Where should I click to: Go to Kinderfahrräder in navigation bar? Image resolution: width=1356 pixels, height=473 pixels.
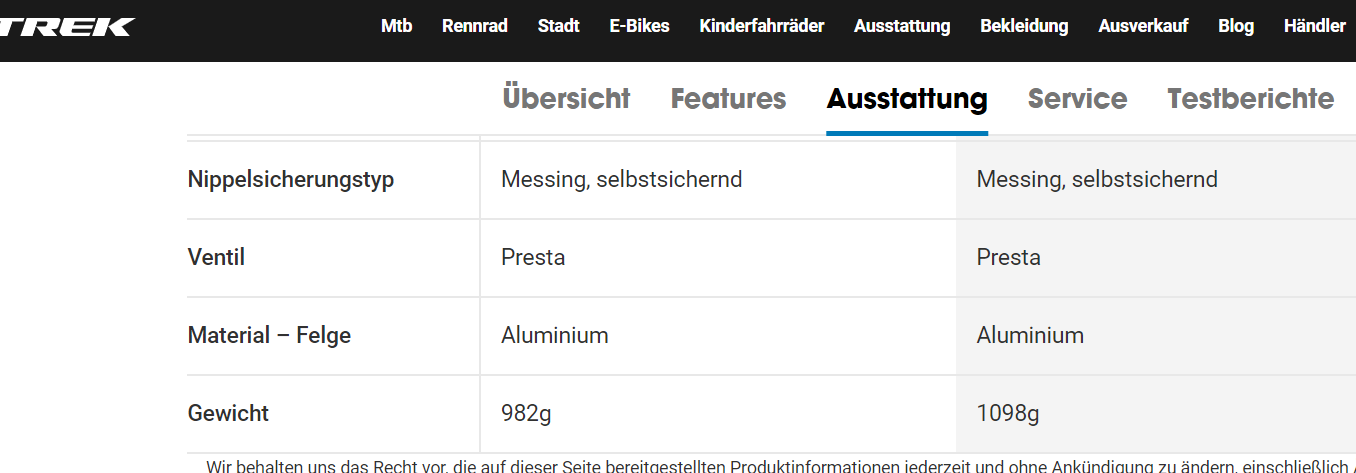[x=761, y=26]
